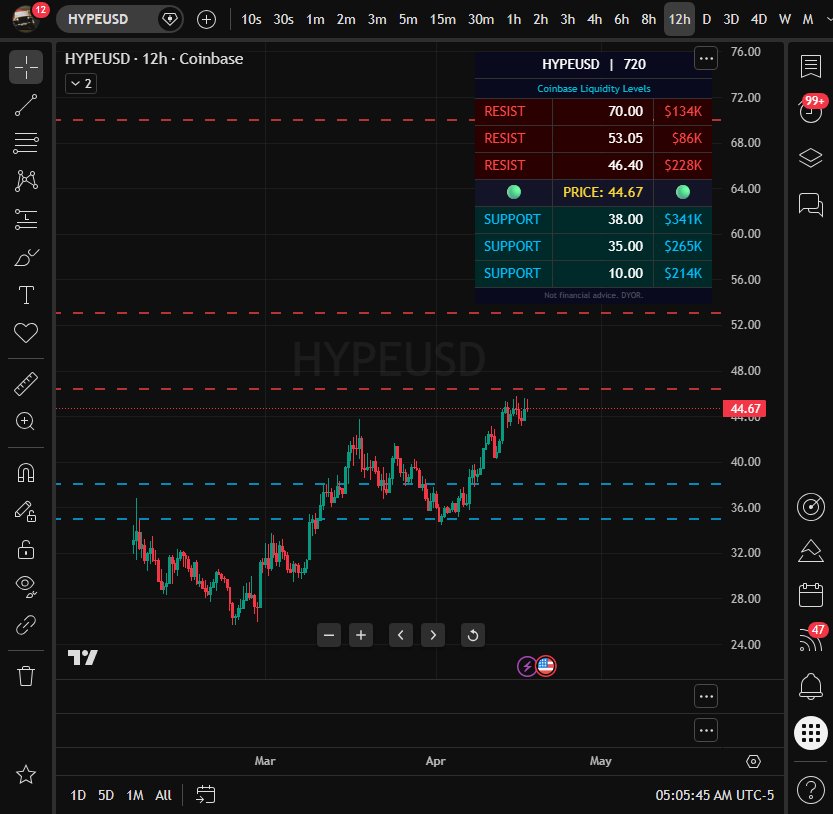Click the Remove Drawings trash icon
The height and width of the screenshot is (814, 833).
point(25,675)
